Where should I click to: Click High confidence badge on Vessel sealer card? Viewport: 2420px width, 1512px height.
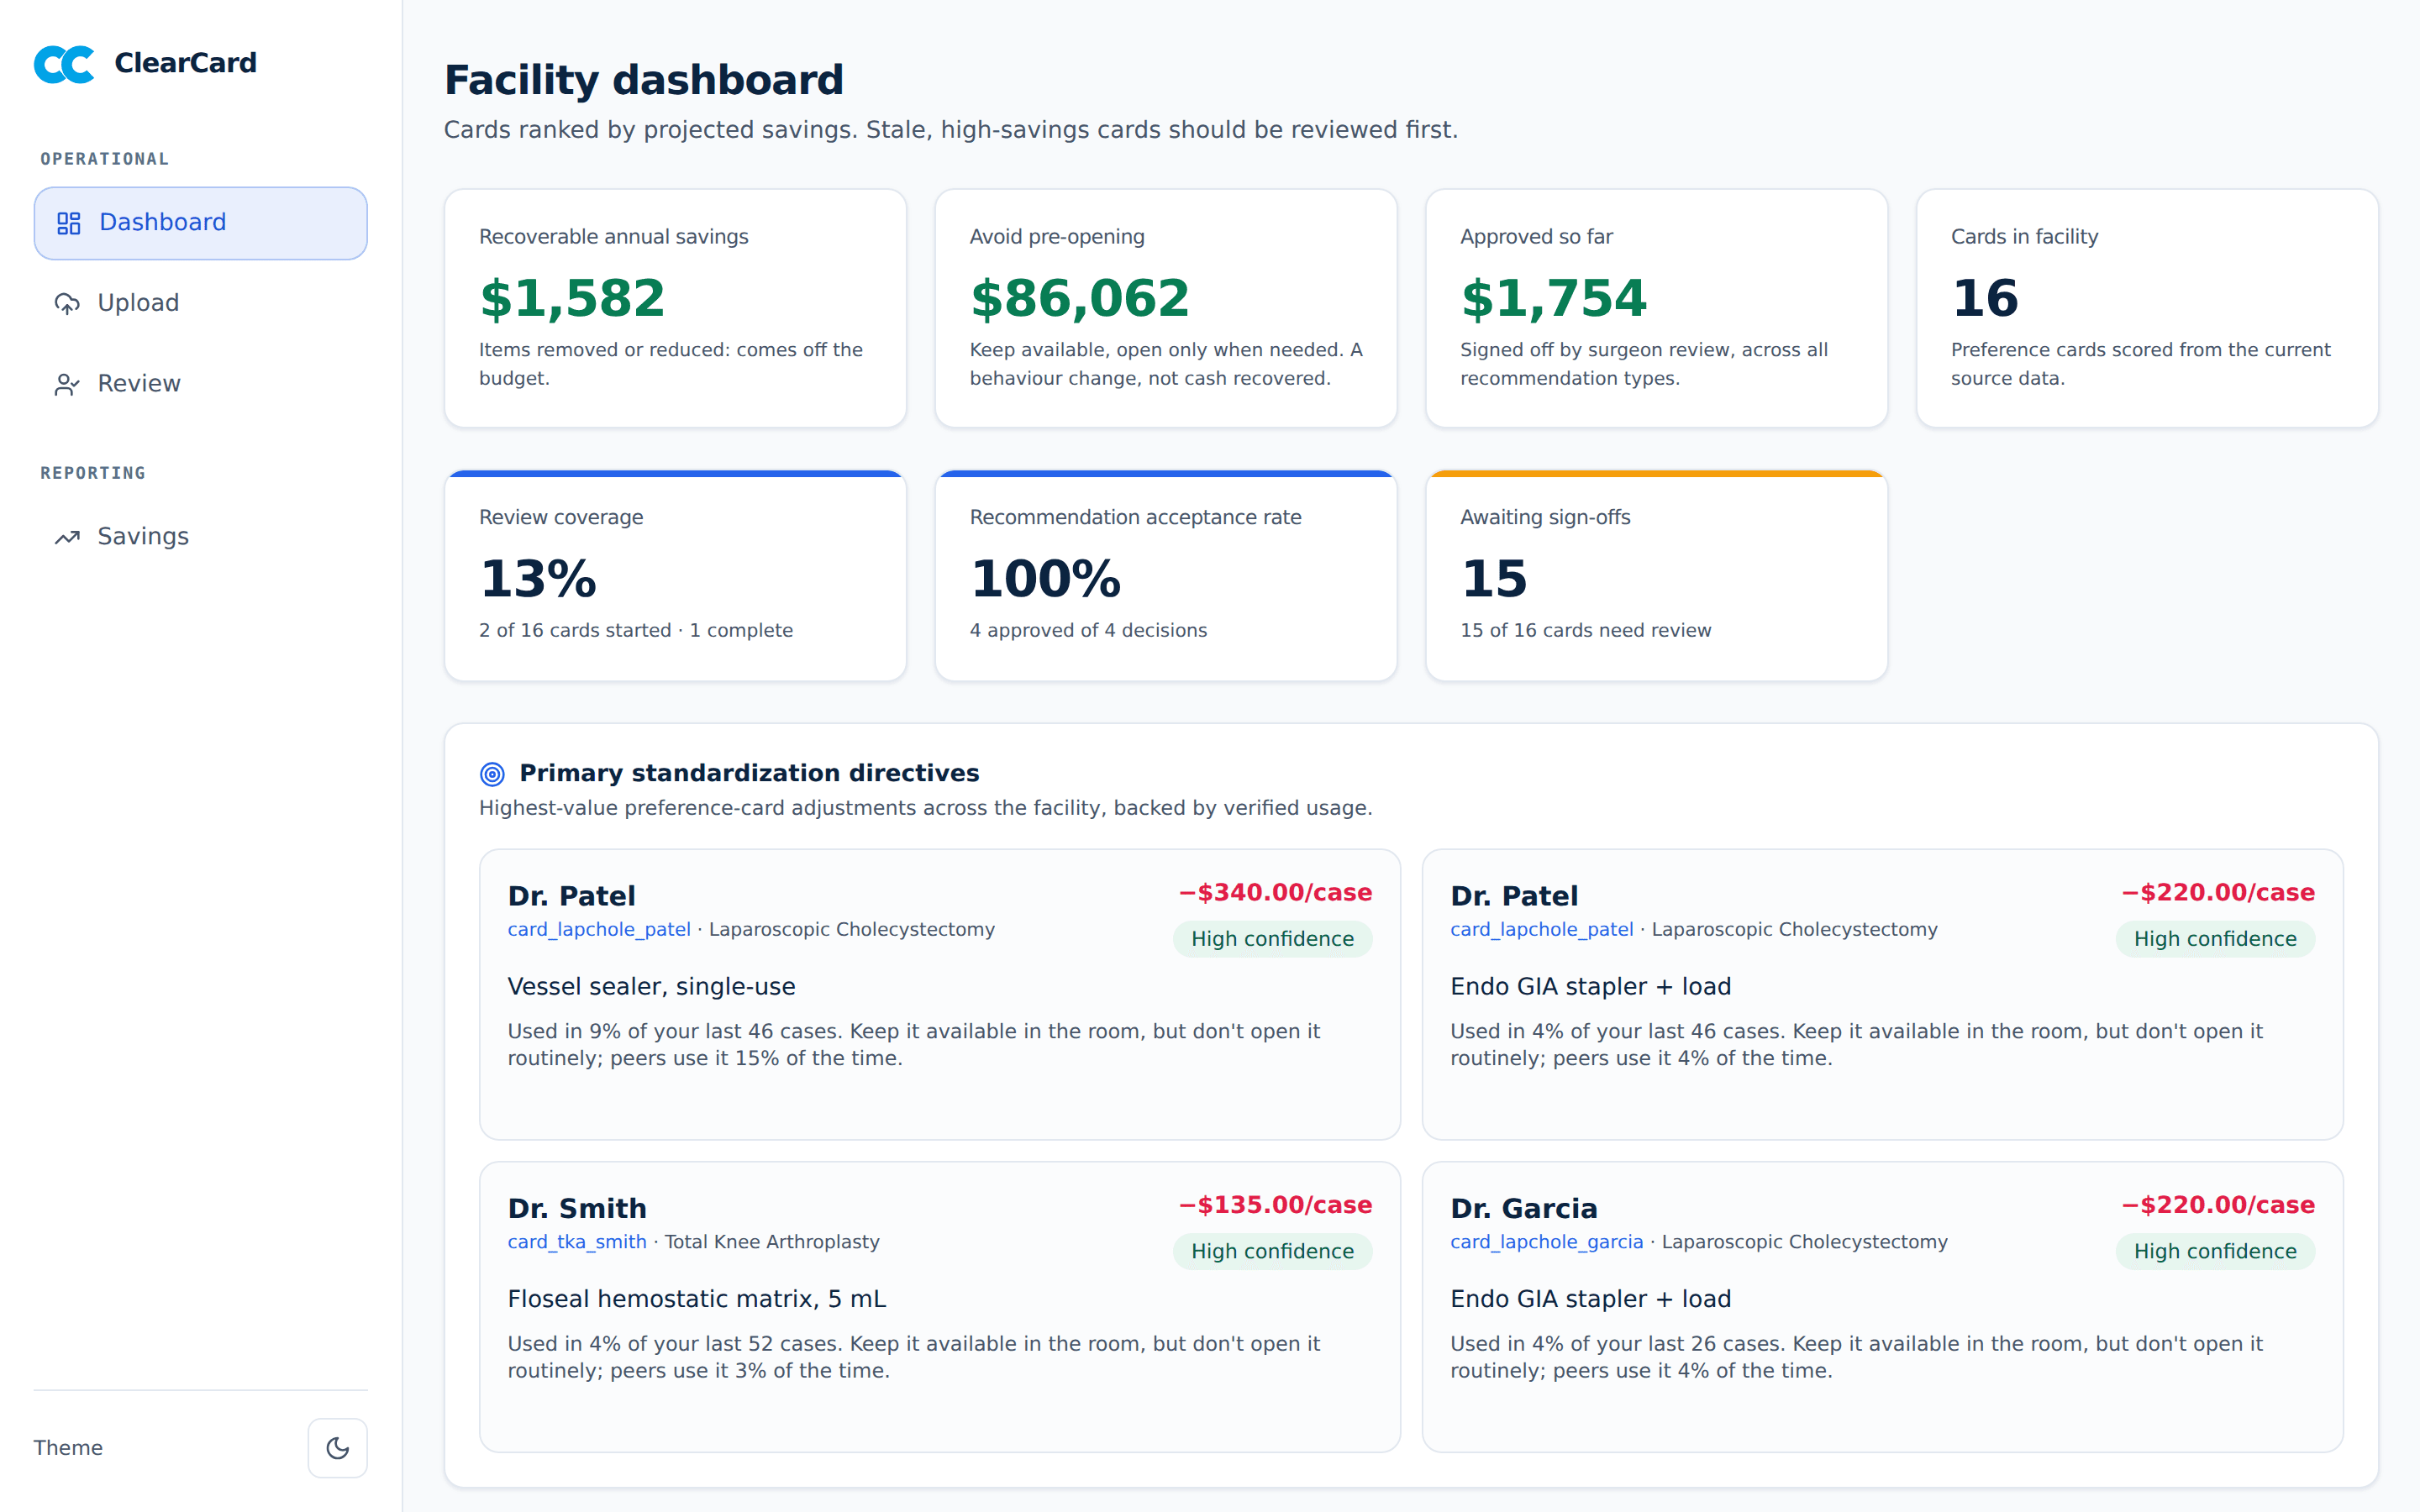[x=1272, y=939]
